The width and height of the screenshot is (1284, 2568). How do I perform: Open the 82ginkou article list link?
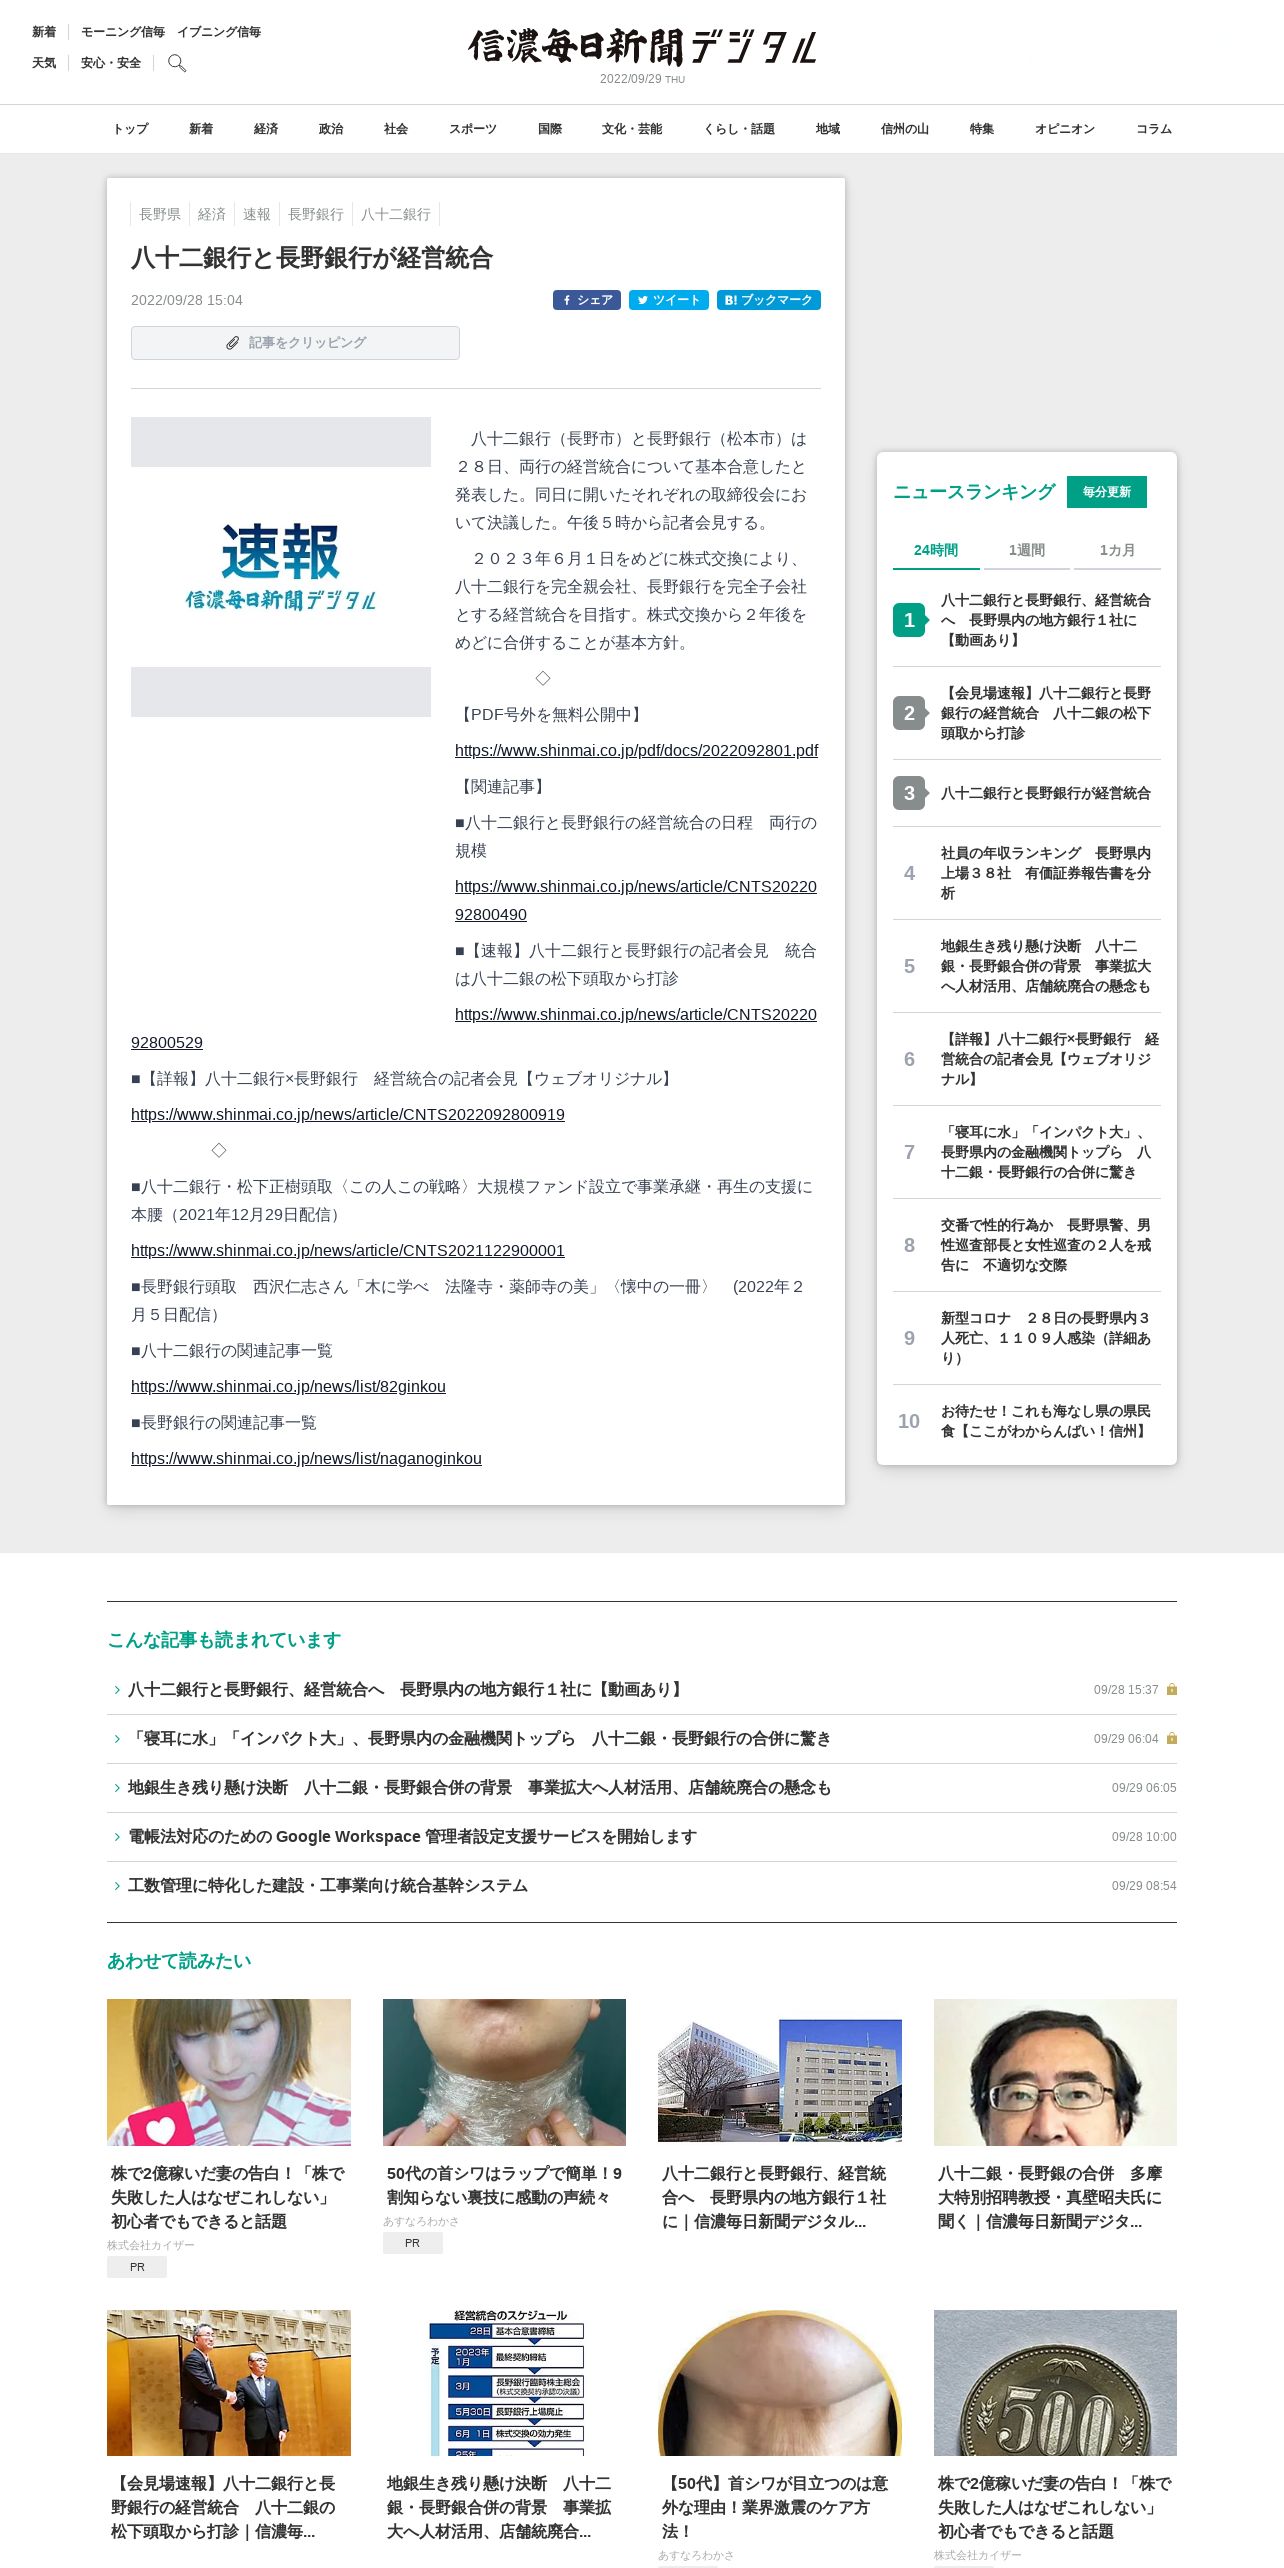pos(288,1387)
